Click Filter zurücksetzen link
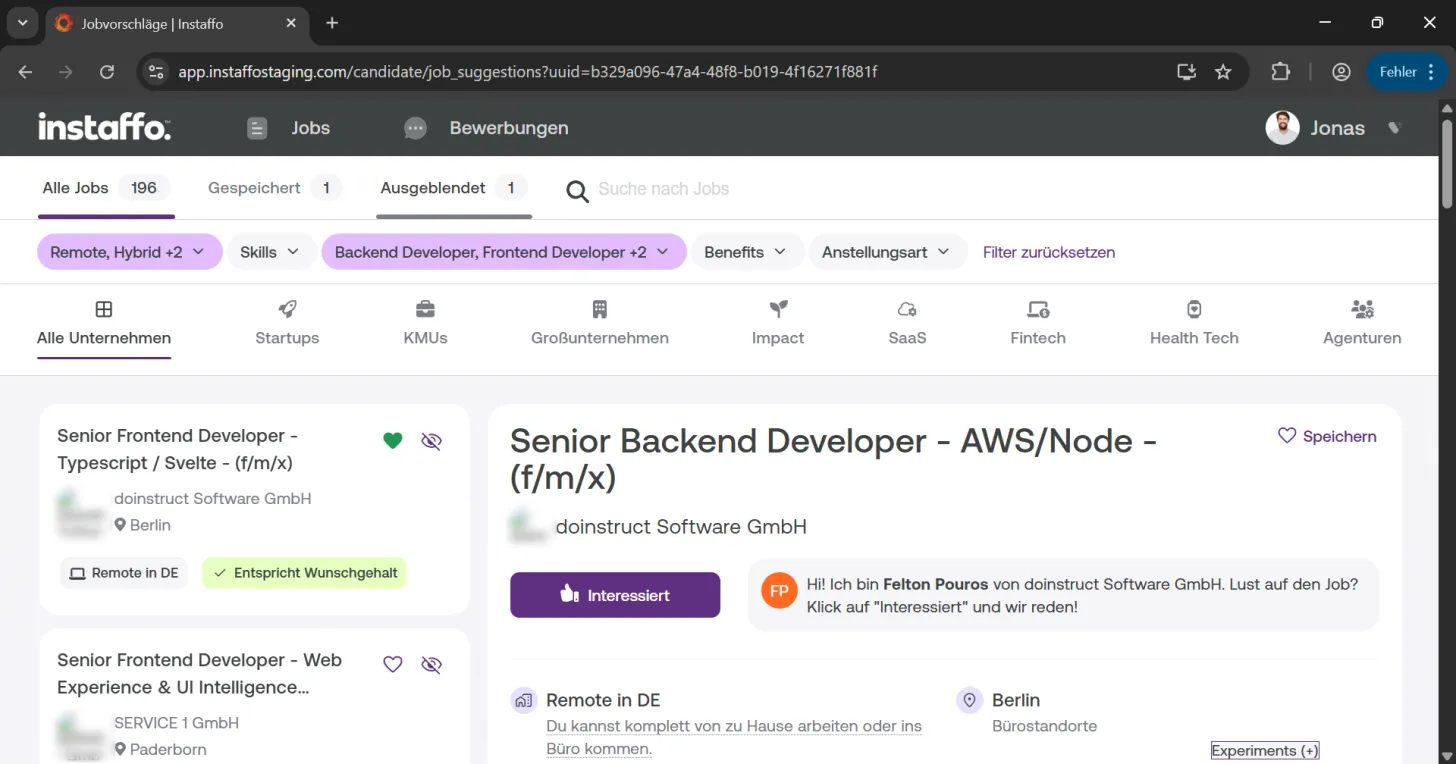Image resolution: width=1456 pixels, height=764 pixels. pyautogui.click(x=1049, y=252)
